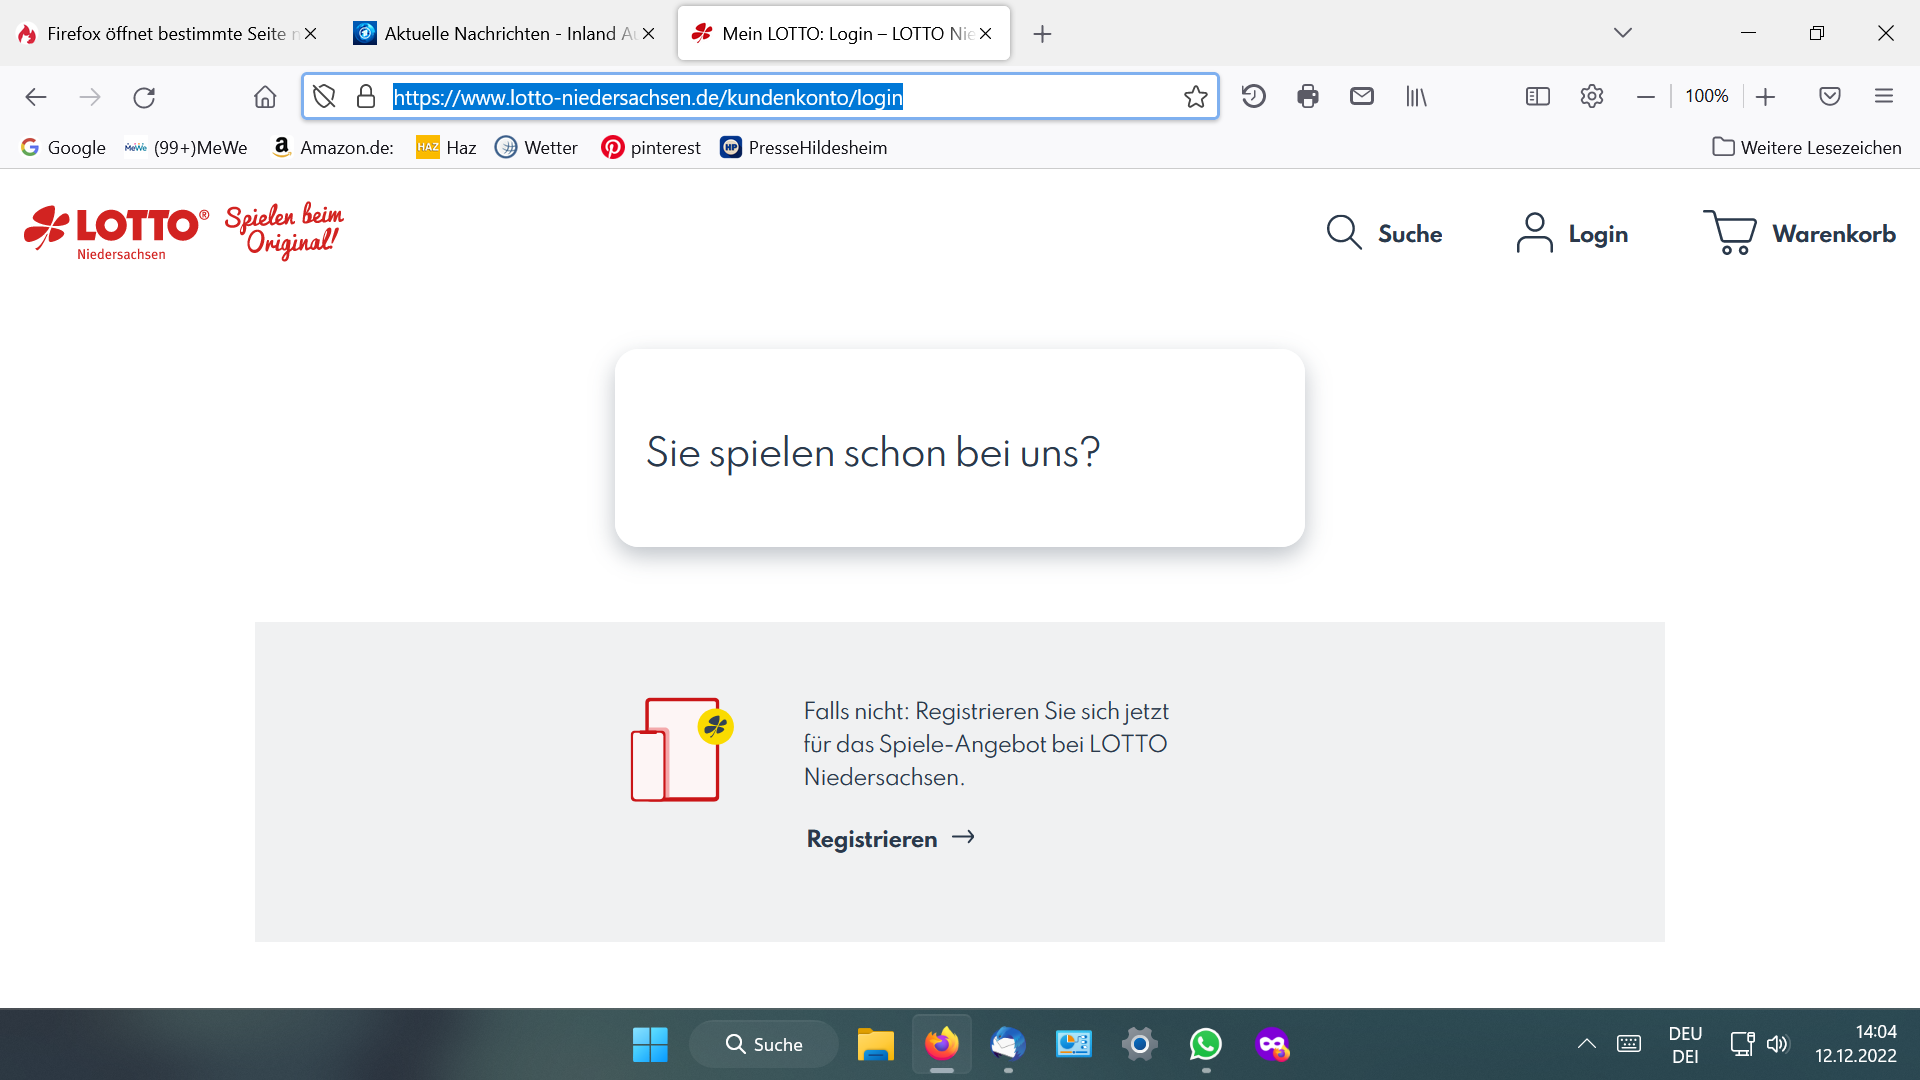Screen dimensions: 1920x1080
Task: Click the print icon in toolbar
Action: click(x=1307, y=97)
